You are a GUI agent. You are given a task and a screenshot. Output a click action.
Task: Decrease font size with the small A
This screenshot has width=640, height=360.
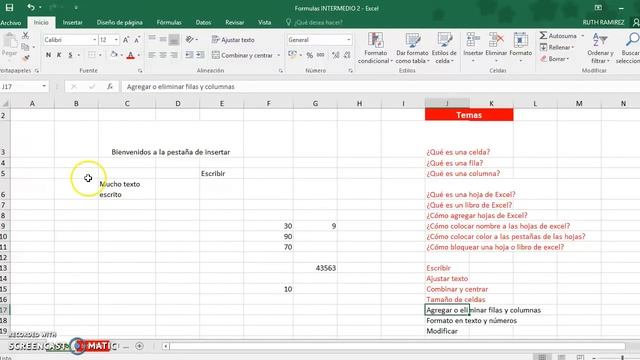(137, 40)
